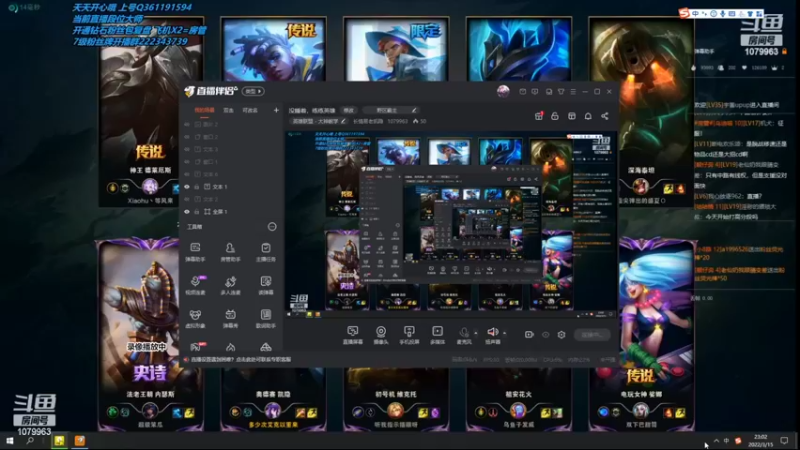Click the share icon

(605, 116)
